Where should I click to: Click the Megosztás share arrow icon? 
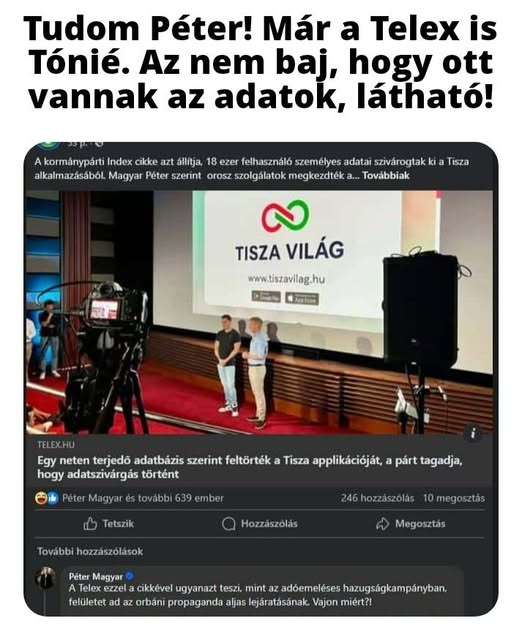(x=382, y=524)
